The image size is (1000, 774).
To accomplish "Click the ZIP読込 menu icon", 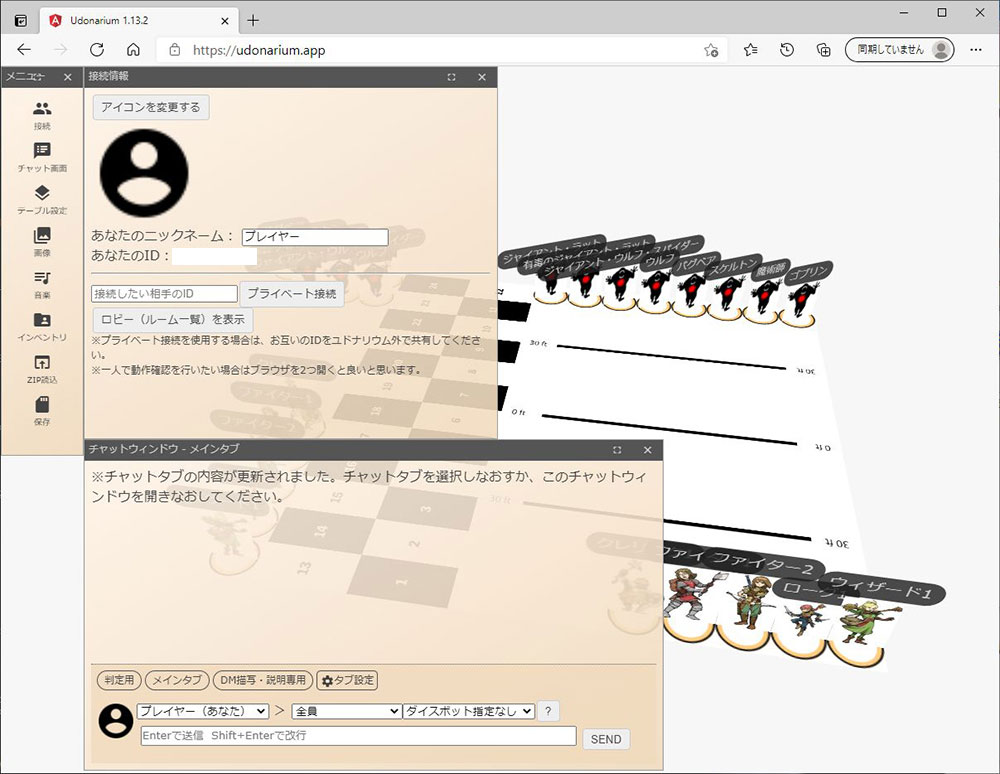I will tap(42, 369).
